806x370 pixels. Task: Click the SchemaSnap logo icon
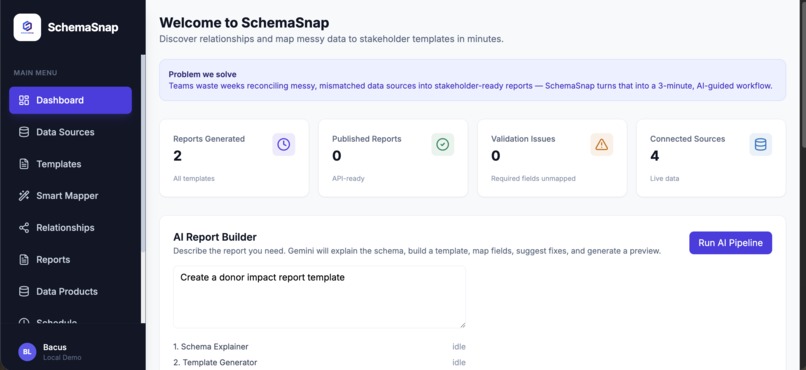[x=27, y=27]
